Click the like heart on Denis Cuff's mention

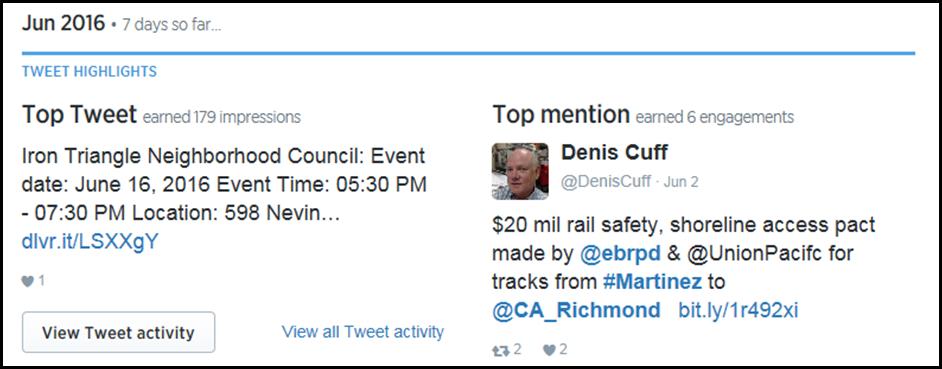pos(548,350)
